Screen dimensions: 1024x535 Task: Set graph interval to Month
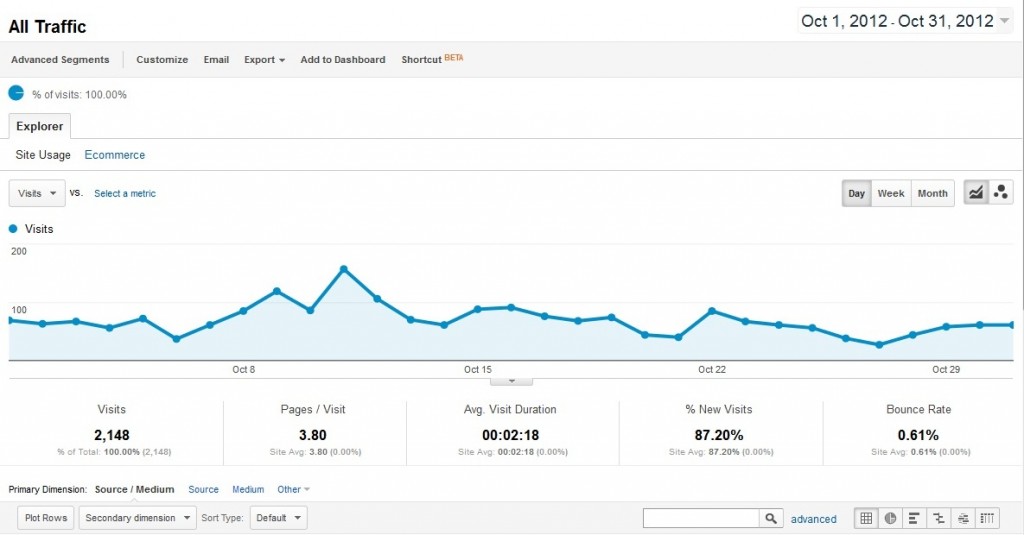pyautogui.click(x=932, y=193)
